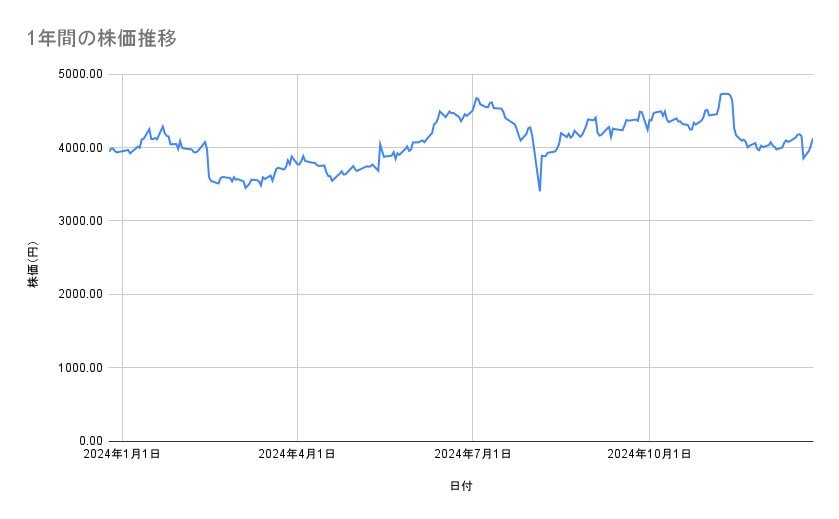Image resolution: width=839 pixels, height=519 pixels.
Task: Select the 2024年4月1日 date label
Action: click(x=297, y=455)
